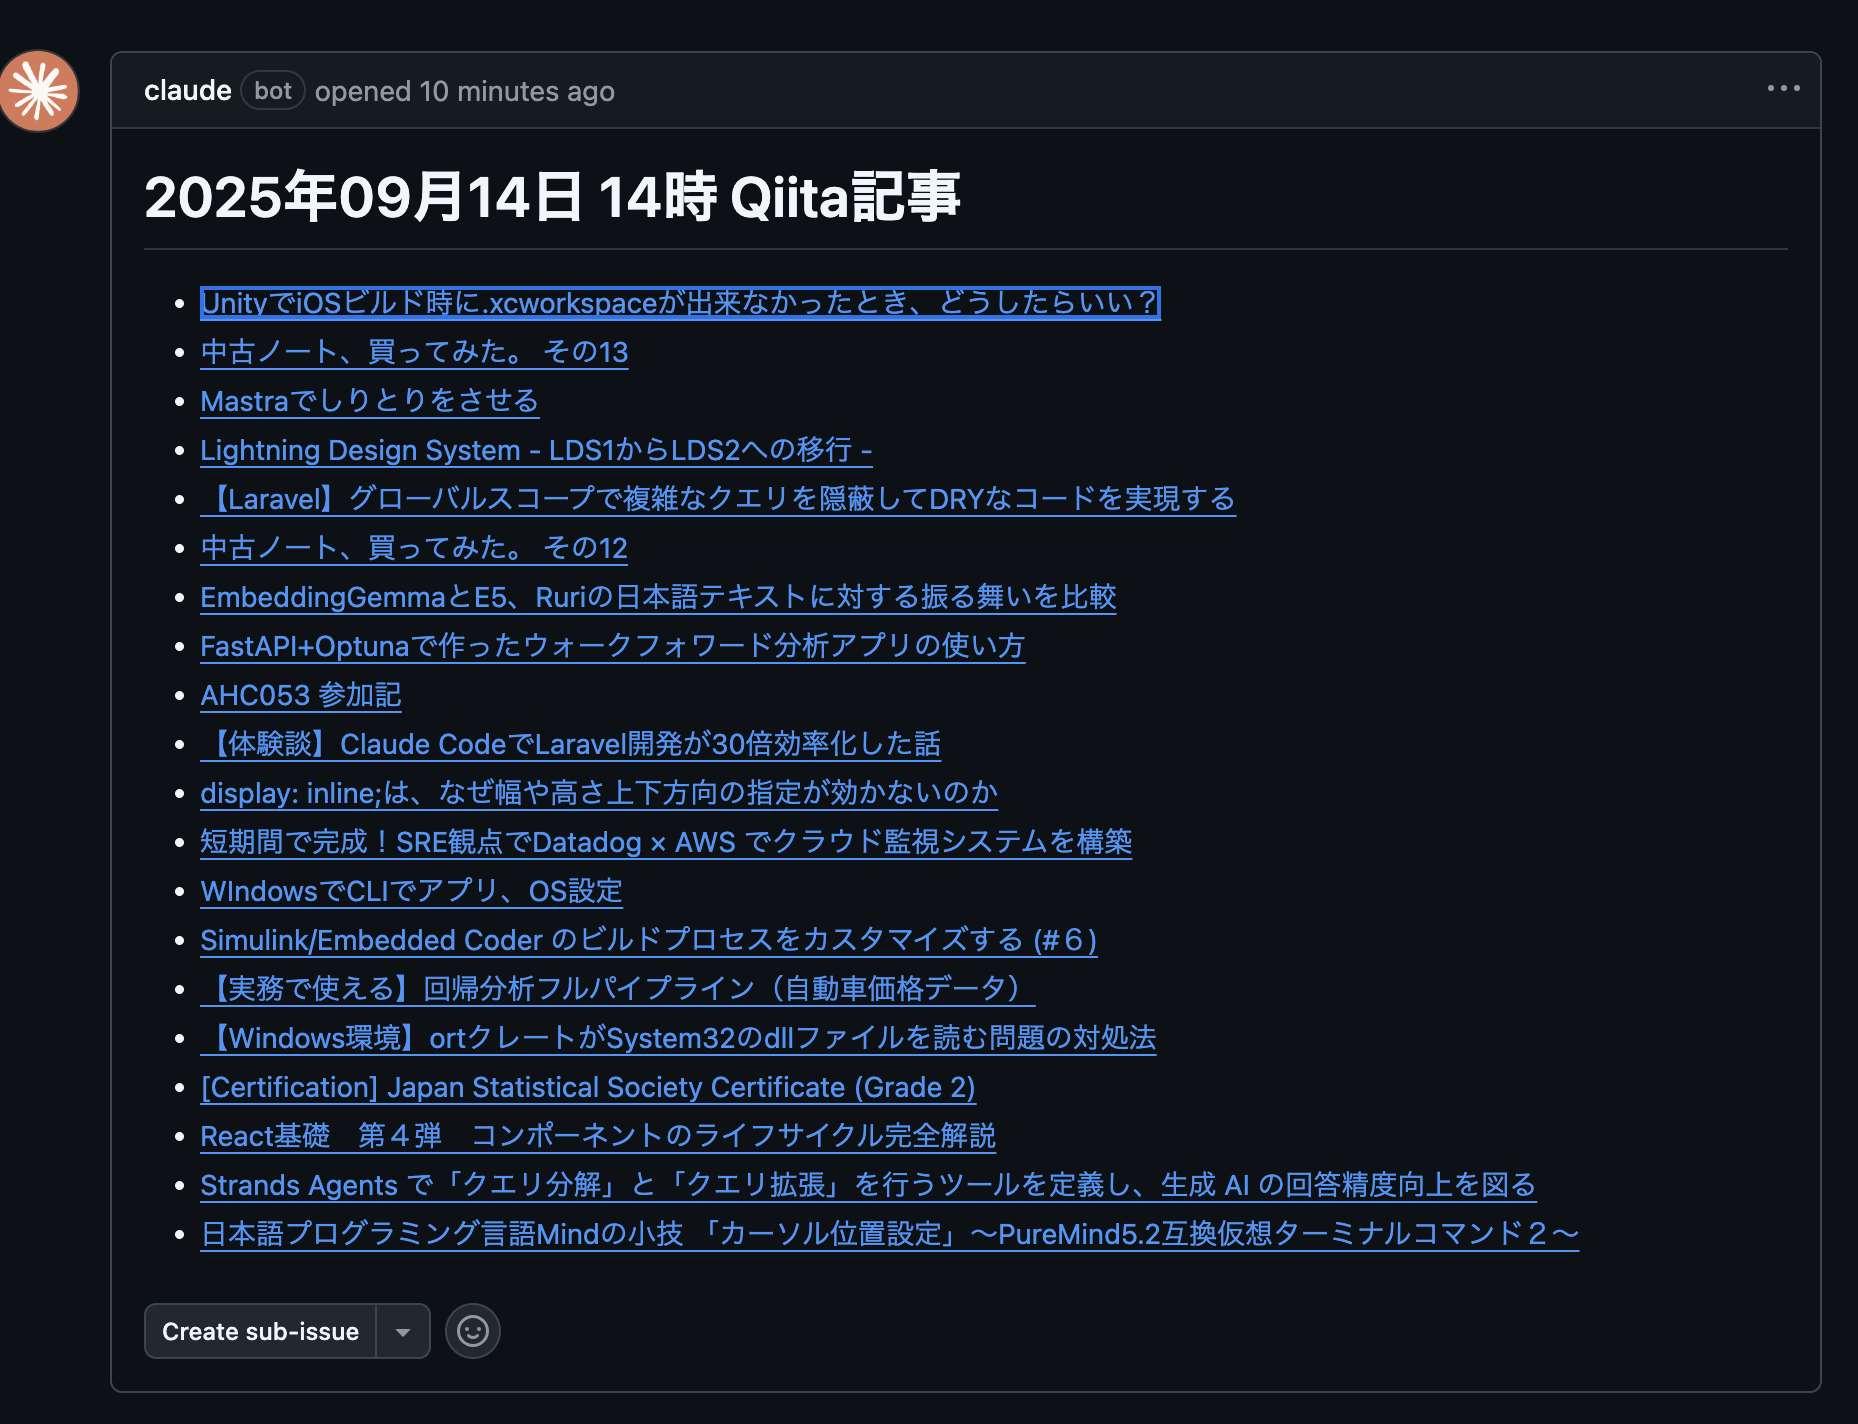This screenshot has height=1424, width=1858.
Task: Open the Mastraでしりとりをさせる link
Action: tap(369, 400)
